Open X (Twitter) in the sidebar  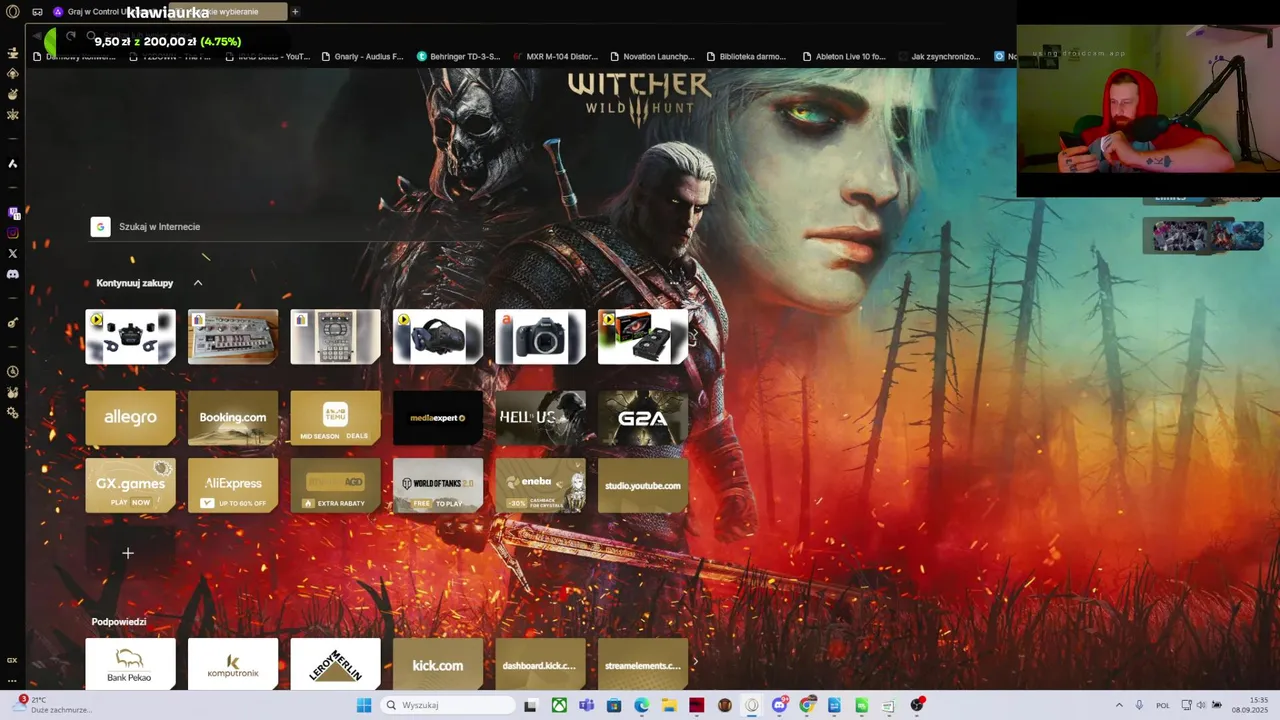click(x=12, y=254)
